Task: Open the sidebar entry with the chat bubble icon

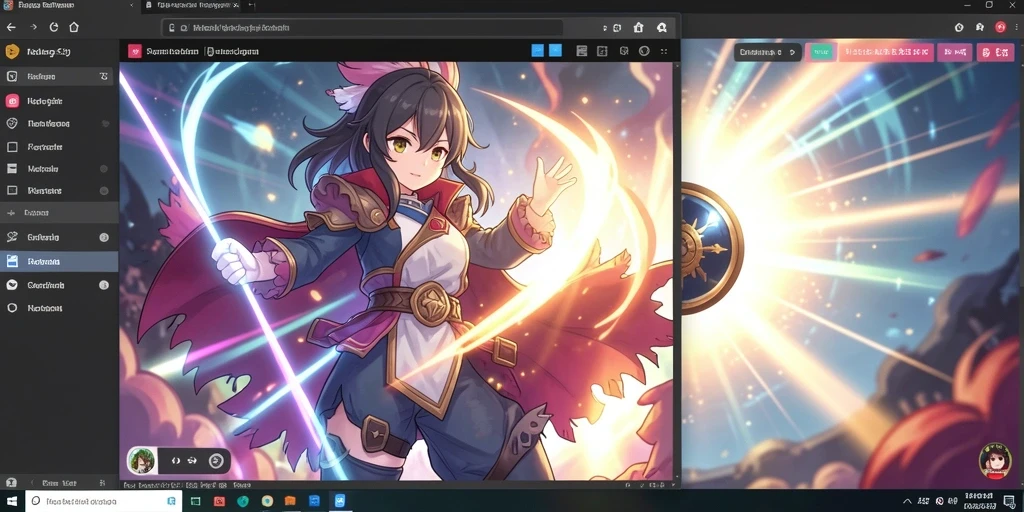Action: tap(57, 285)
